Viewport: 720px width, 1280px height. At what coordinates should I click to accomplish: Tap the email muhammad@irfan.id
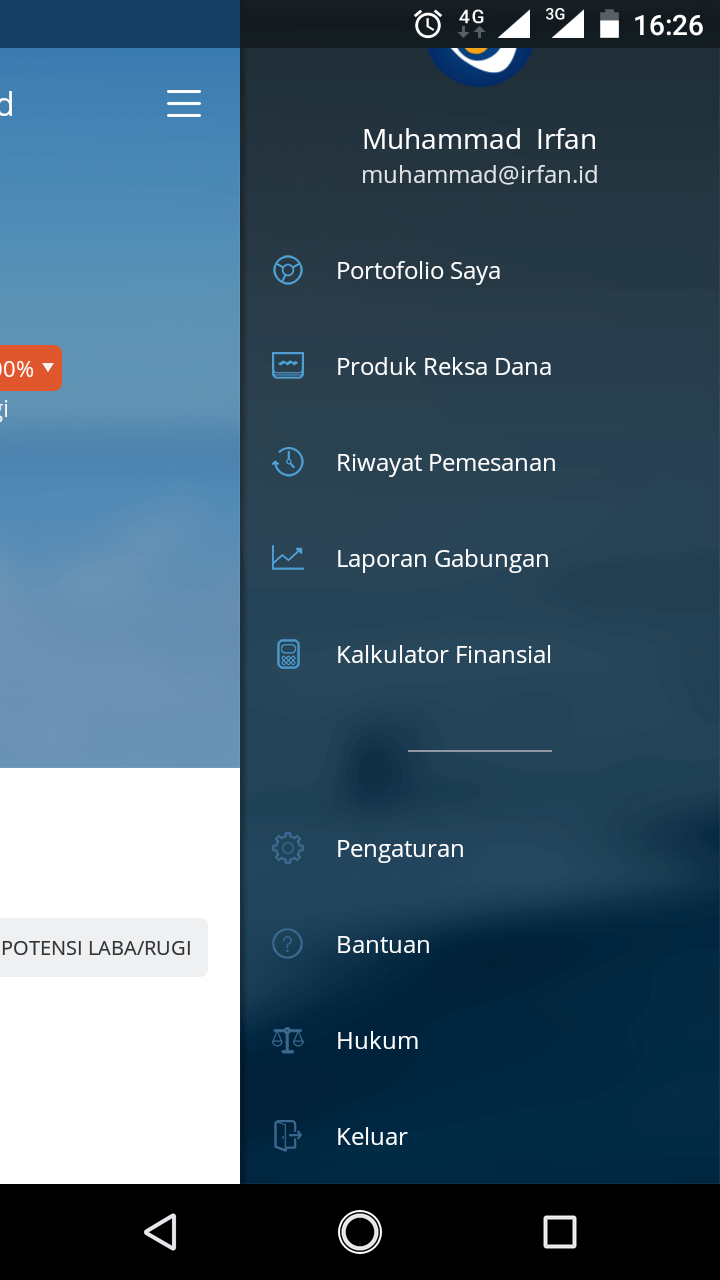(479, 175)
